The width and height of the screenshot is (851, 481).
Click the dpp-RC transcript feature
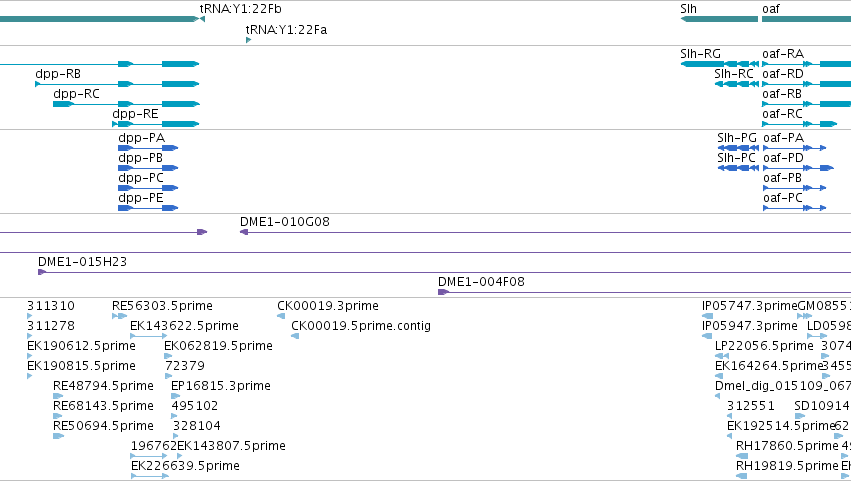tap(126, 104)
